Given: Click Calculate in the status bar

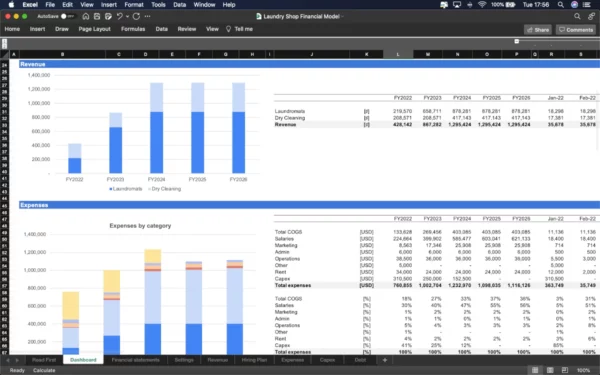Looking at the screenshot, I should tap(44, 370).
